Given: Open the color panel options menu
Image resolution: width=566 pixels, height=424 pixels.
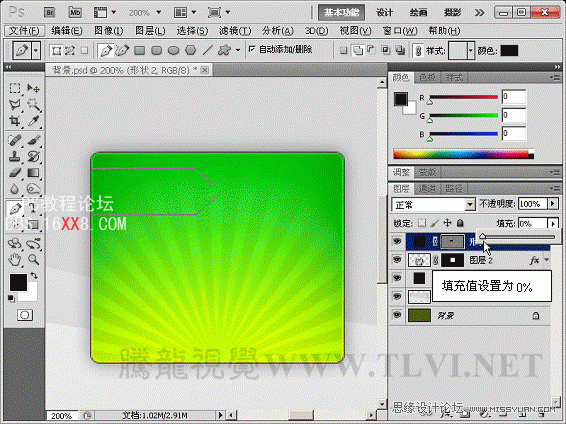Looking at the screenshot, I should tap(554, 77).
